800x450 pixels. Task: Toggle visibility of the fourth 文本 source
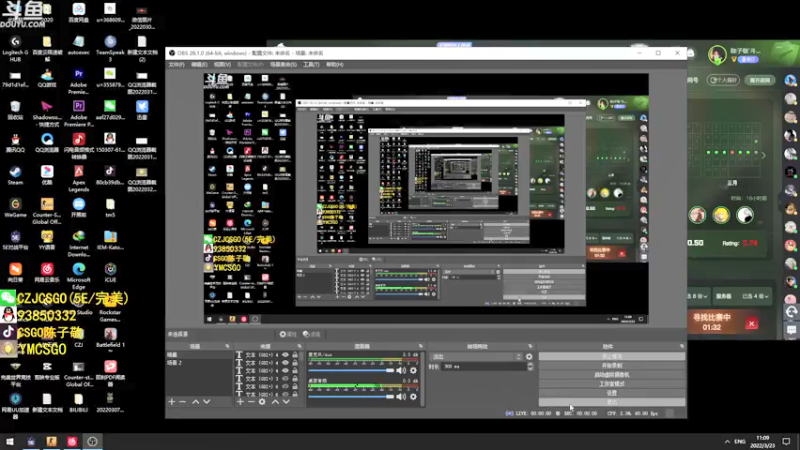[x=285, y=379]
